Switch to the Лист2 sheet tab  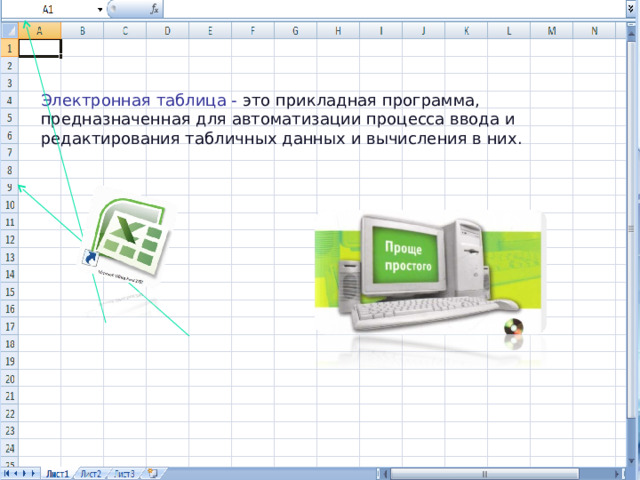[91, 473]
